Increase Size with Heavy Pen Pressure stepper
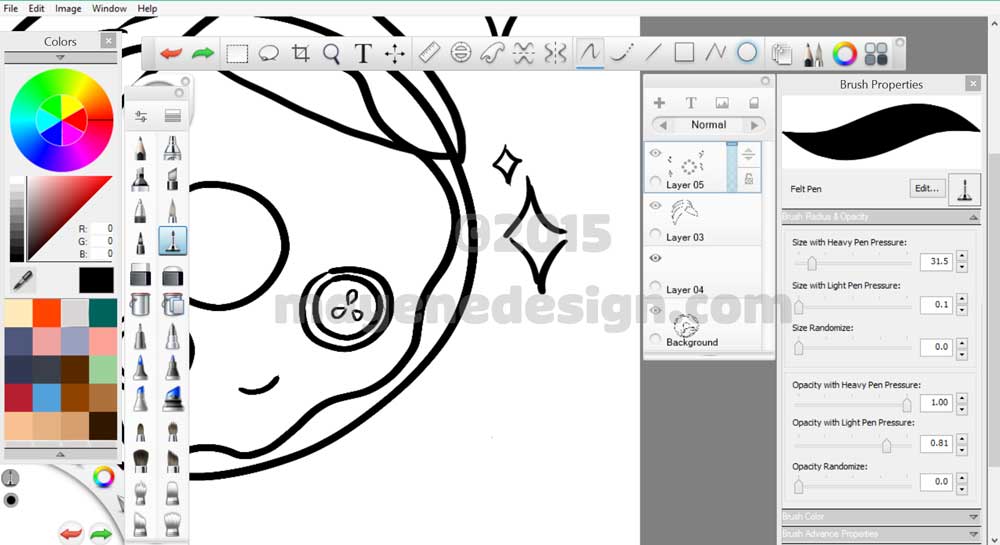The width and height of the screenshot is (1000, 545). point(962,256)
